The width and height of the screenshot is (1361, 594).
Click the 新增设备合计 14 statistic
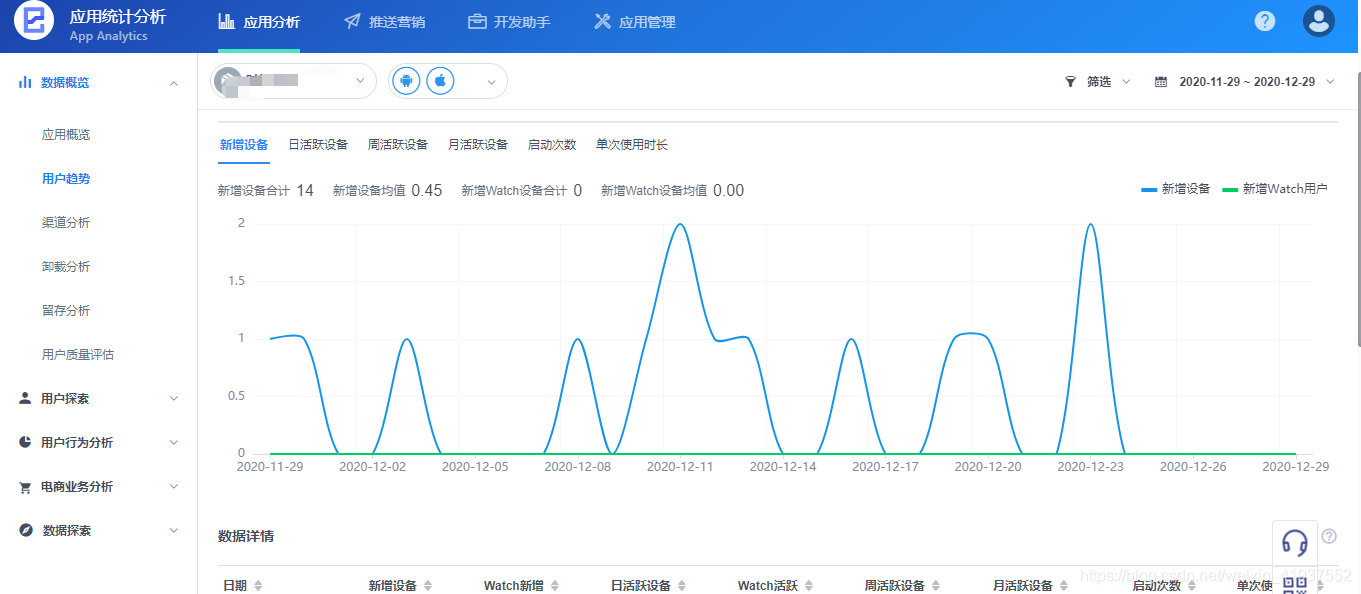pyautogui.click(x=266, y=190)
